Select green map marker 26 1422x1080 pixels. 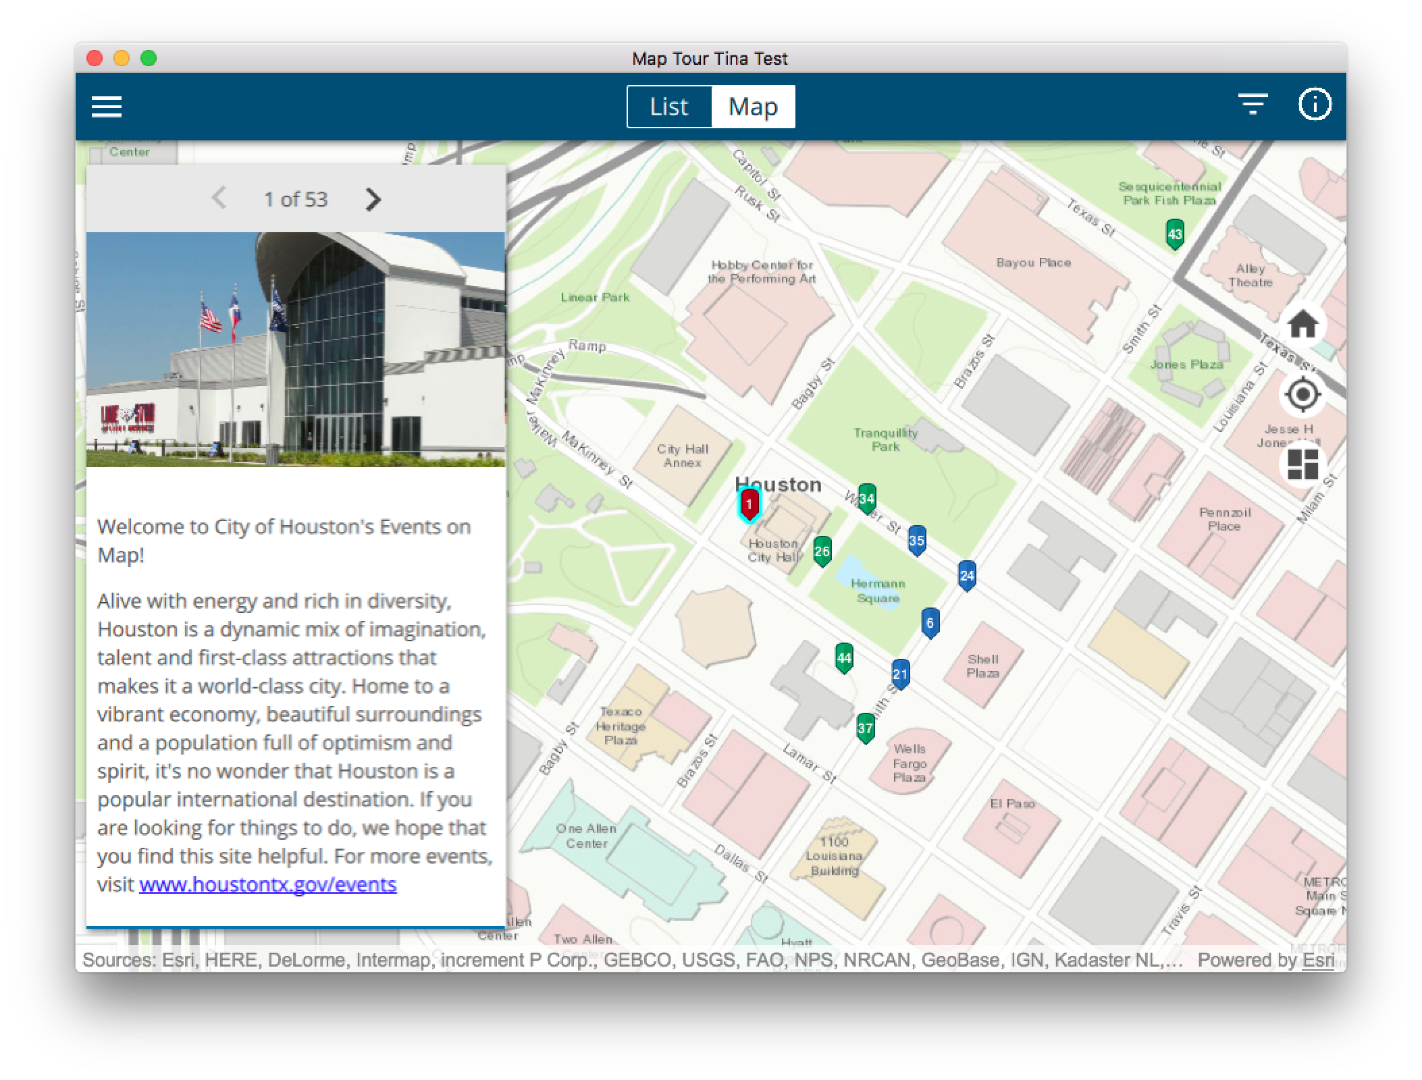[822, 551]
